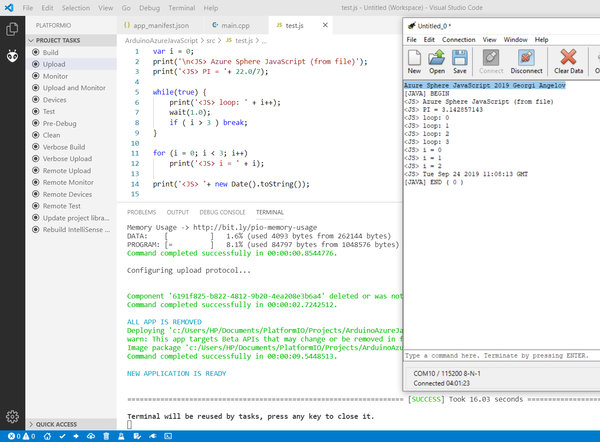Open the test.js file breadcrumb

pos(240,41)
